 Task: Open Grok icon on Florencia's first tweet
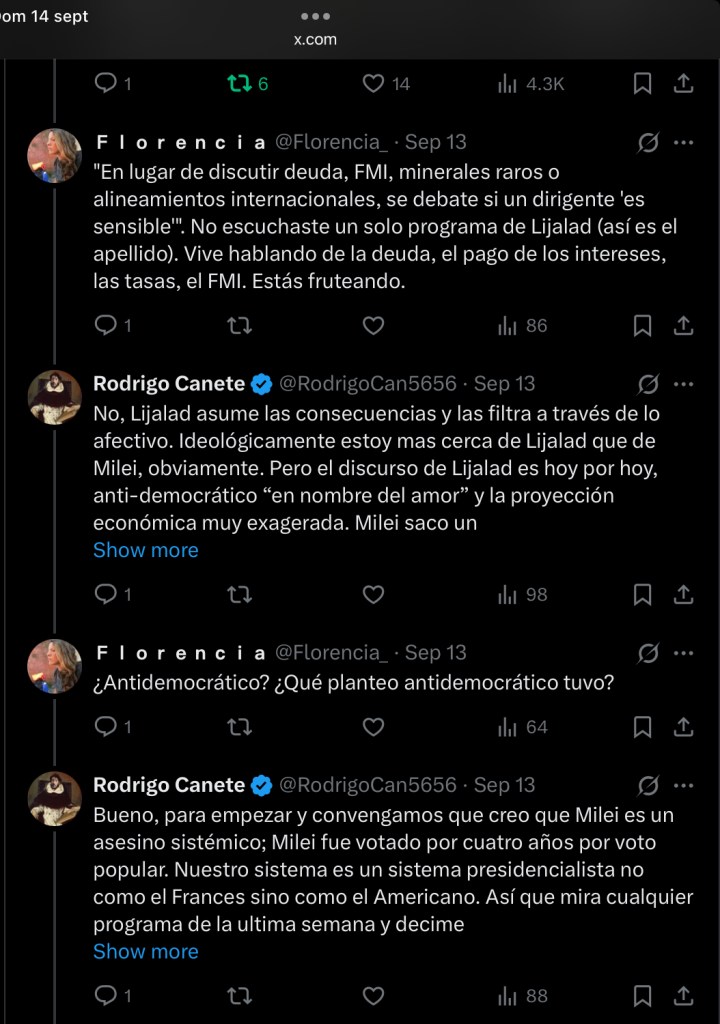(x=648, y=143)
